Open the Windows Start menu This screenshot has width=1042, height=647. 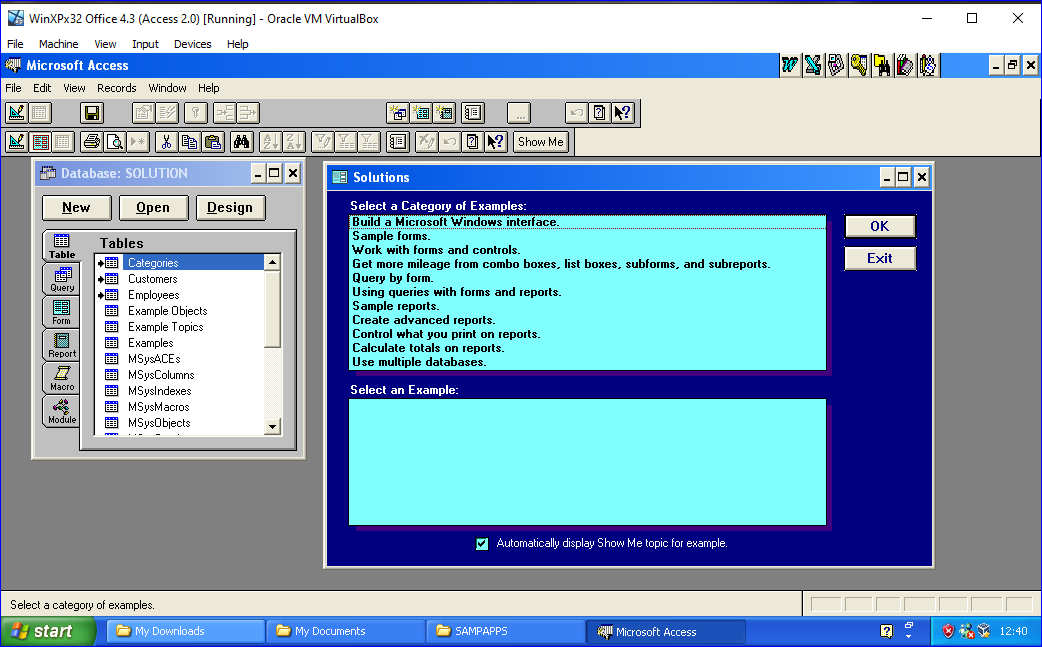pos(48,631)
